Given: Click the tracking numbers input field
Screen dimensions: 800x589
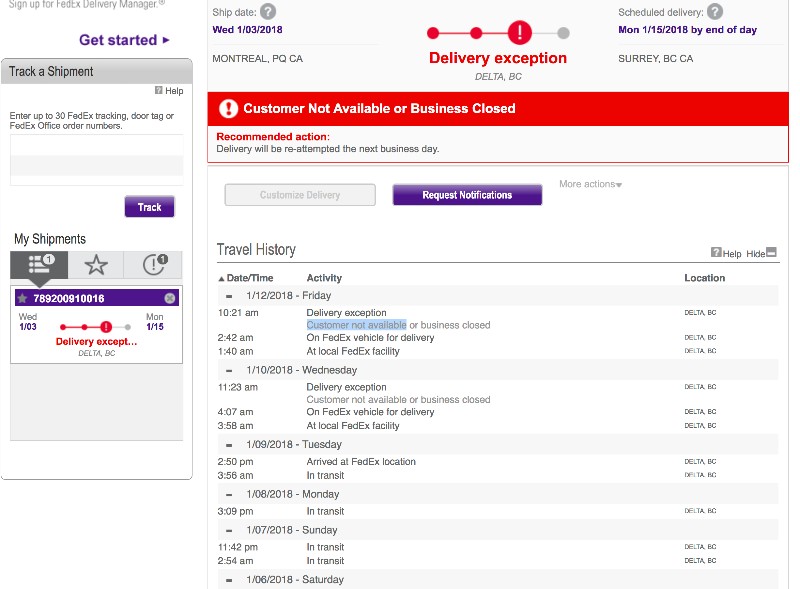Looking at the screenshot, I should [97, 160].
